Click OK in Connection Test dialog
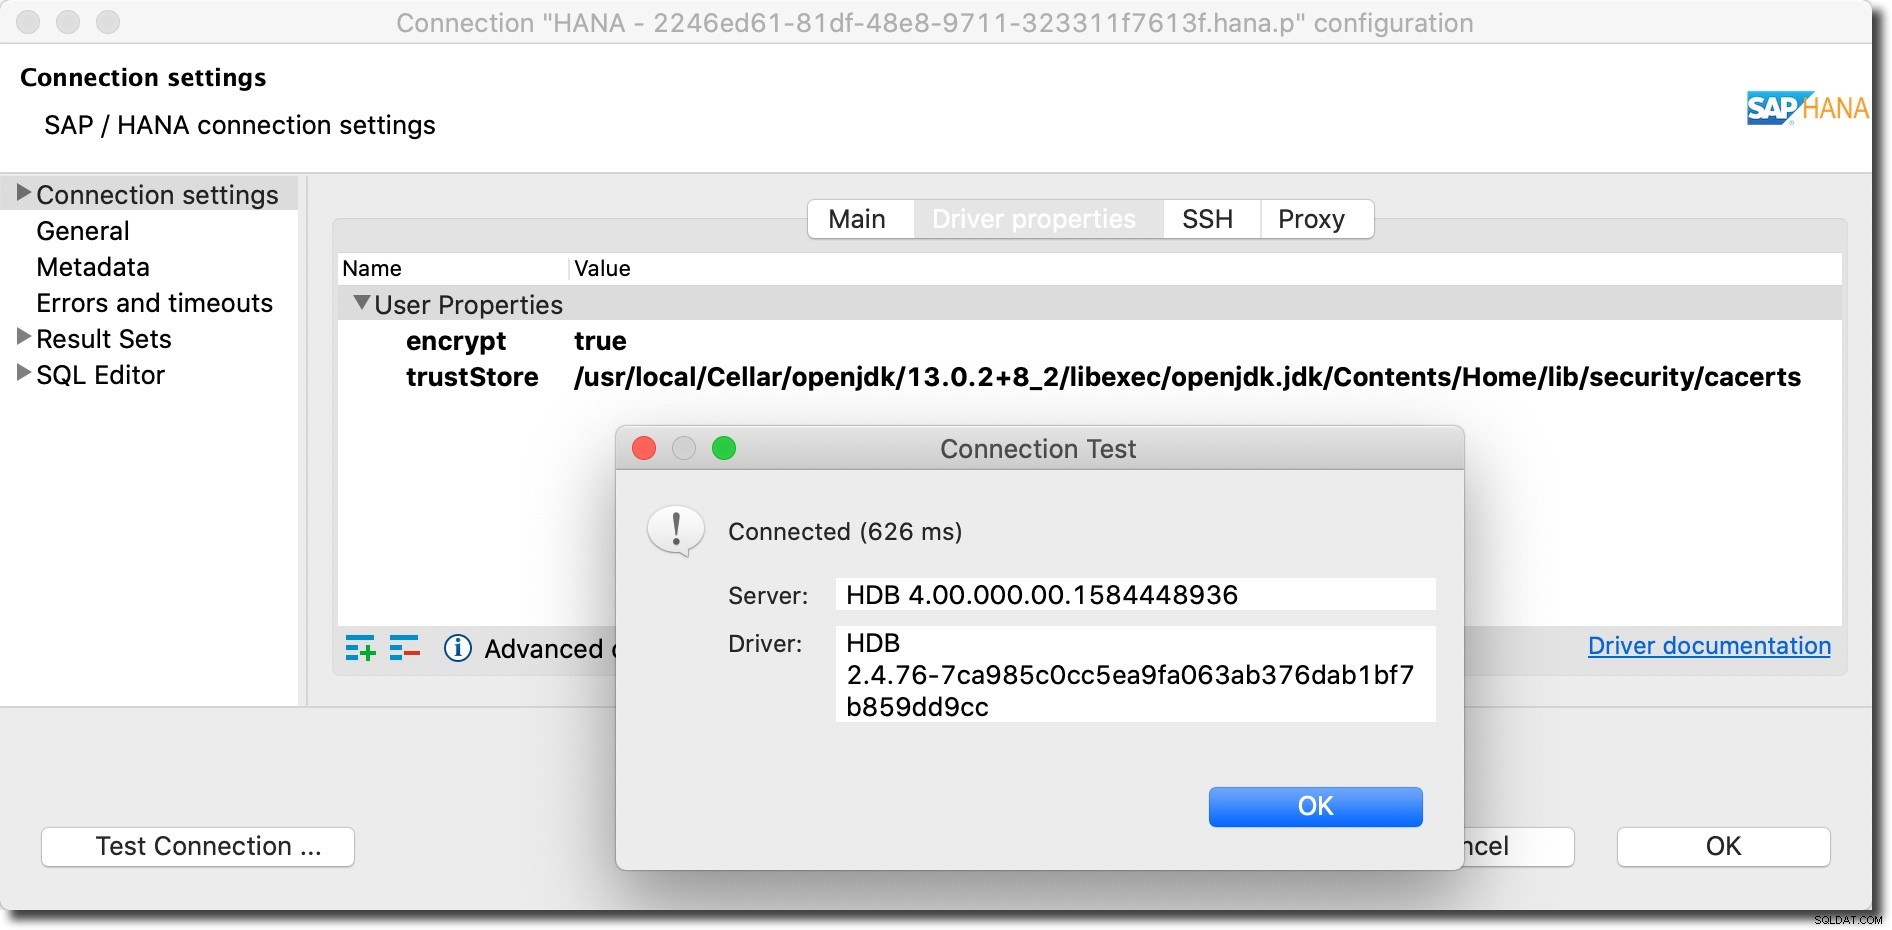Image resolution: width=1892 pixels, height=930 pixels. (1316, 807)
